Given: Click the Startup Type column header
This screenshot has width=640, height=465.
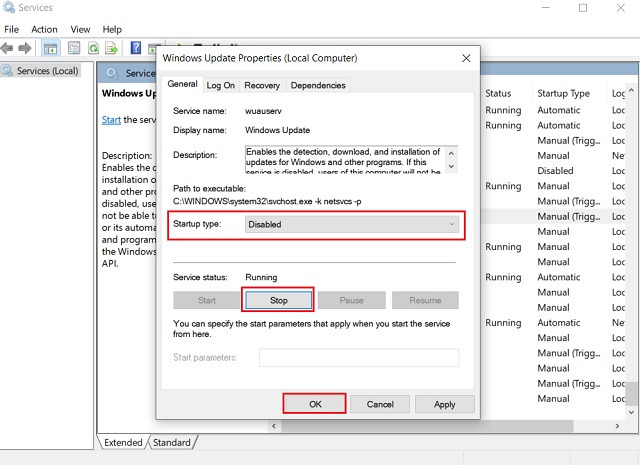Looking at the screenshot, I should coord(563,93).
